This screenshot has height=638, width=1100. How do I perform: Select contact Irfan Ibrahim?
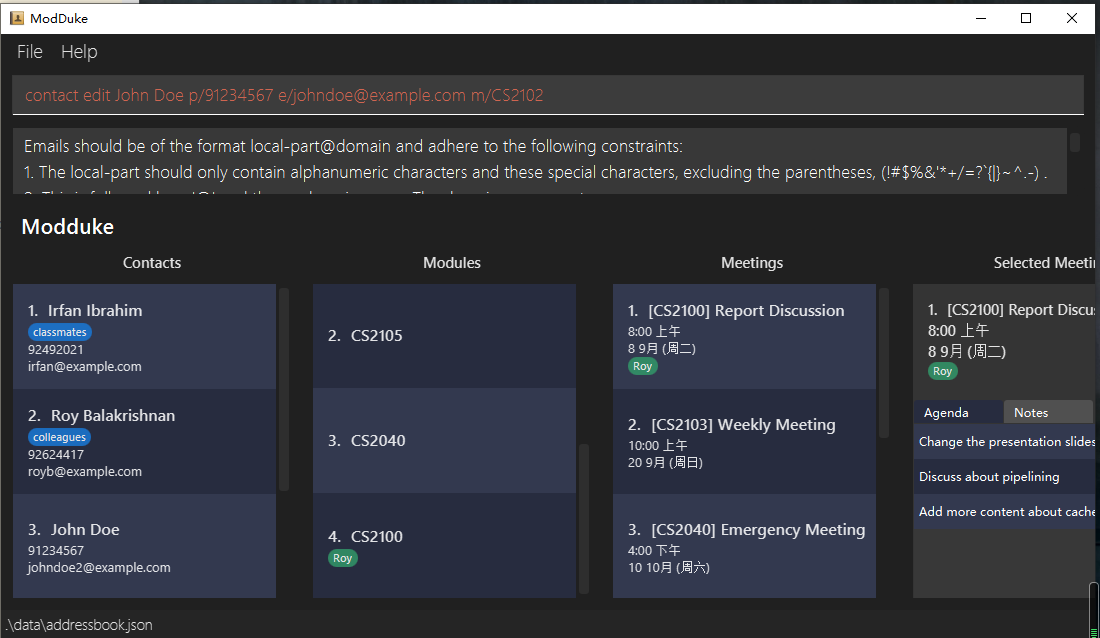(145, 336)
